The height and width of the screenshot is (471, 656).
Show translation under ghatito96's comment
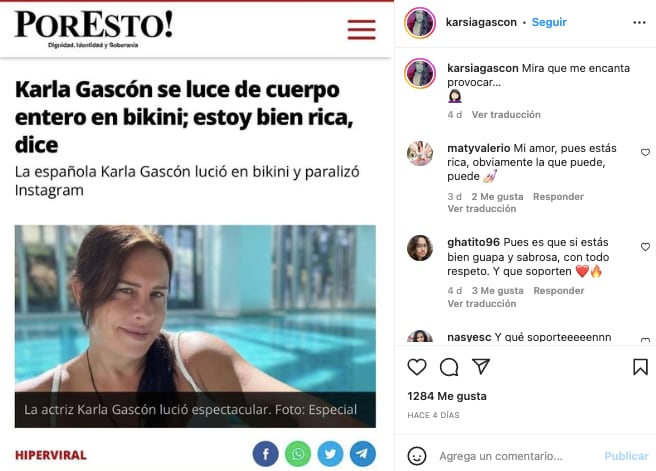[482, 303]
